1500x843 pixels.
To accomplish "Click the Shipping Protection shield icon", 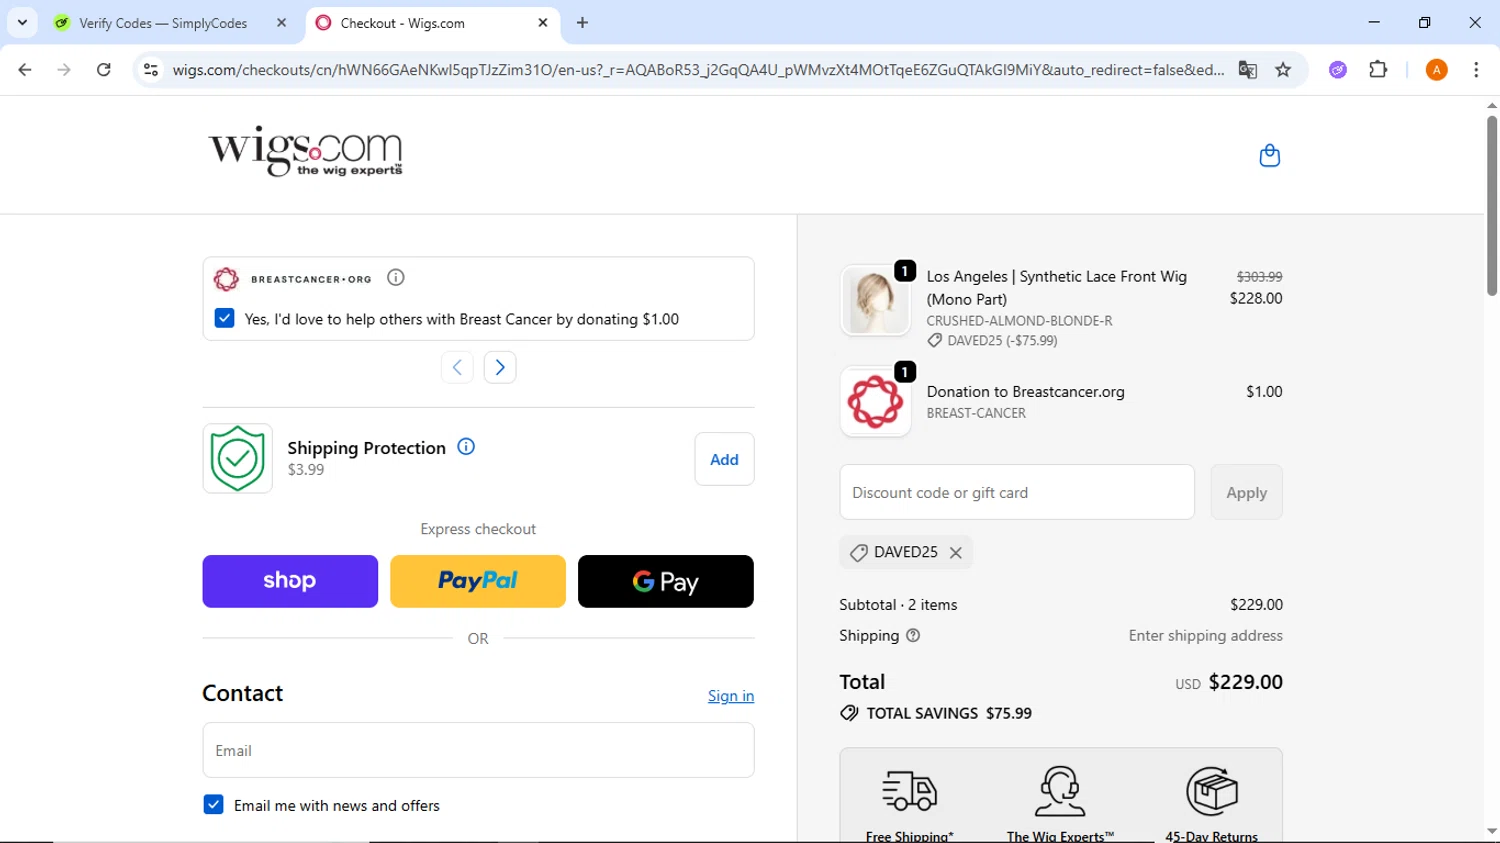I will [237, 459].
